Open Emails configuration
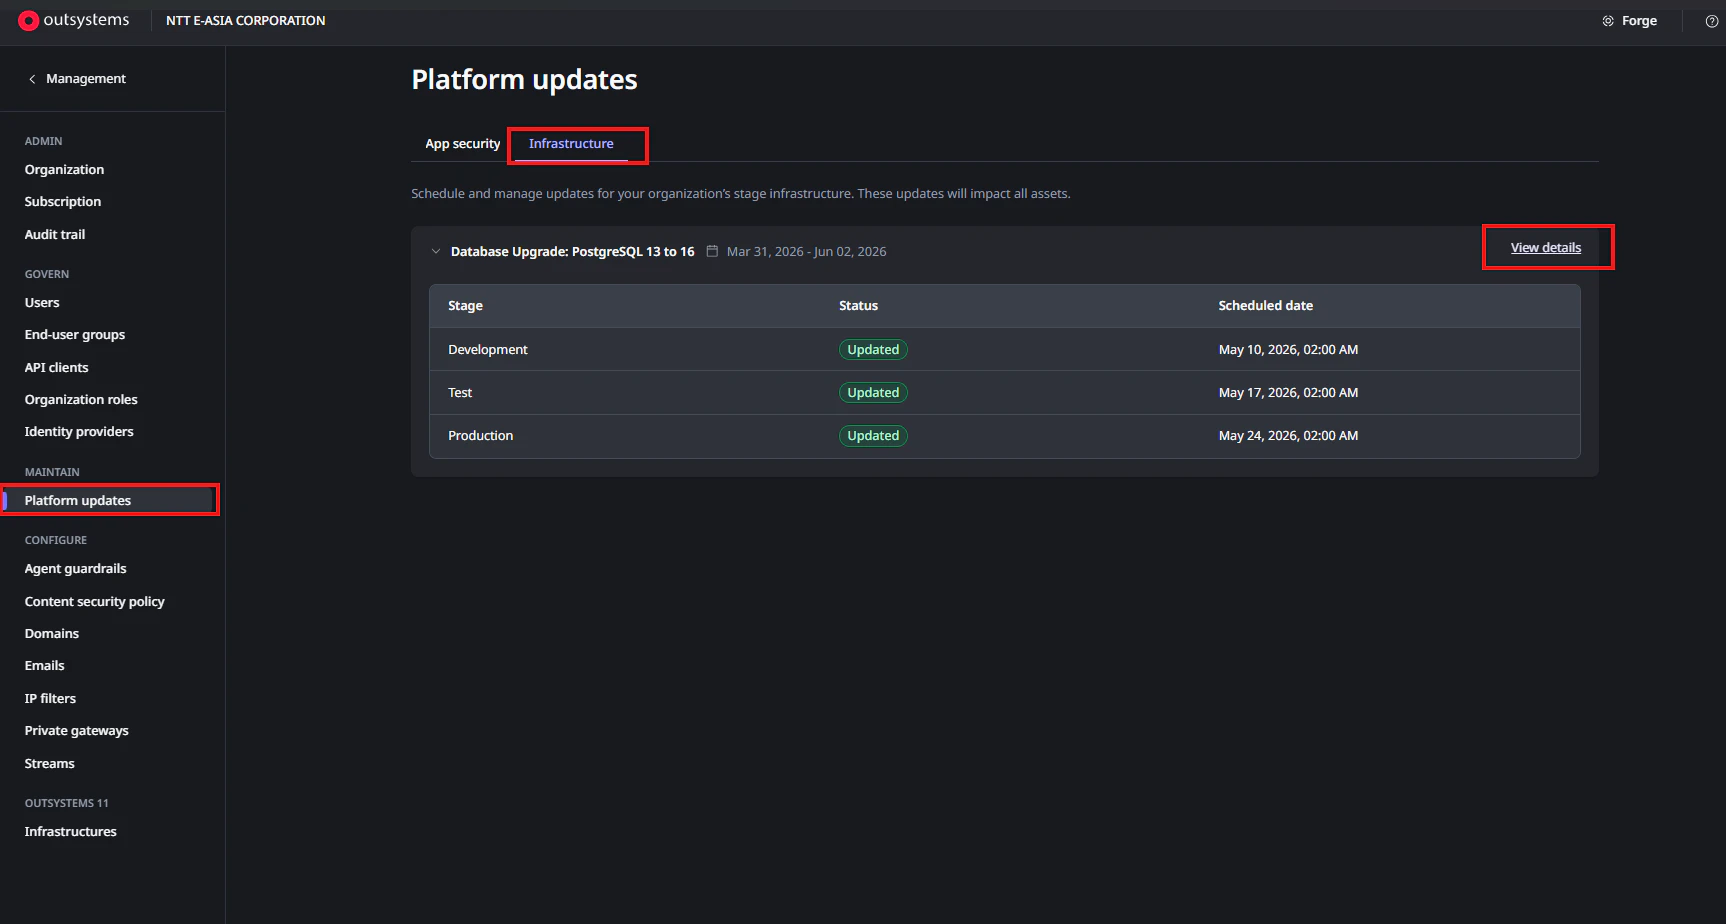Screen dimensions: 1726x924 click(45, 666)
